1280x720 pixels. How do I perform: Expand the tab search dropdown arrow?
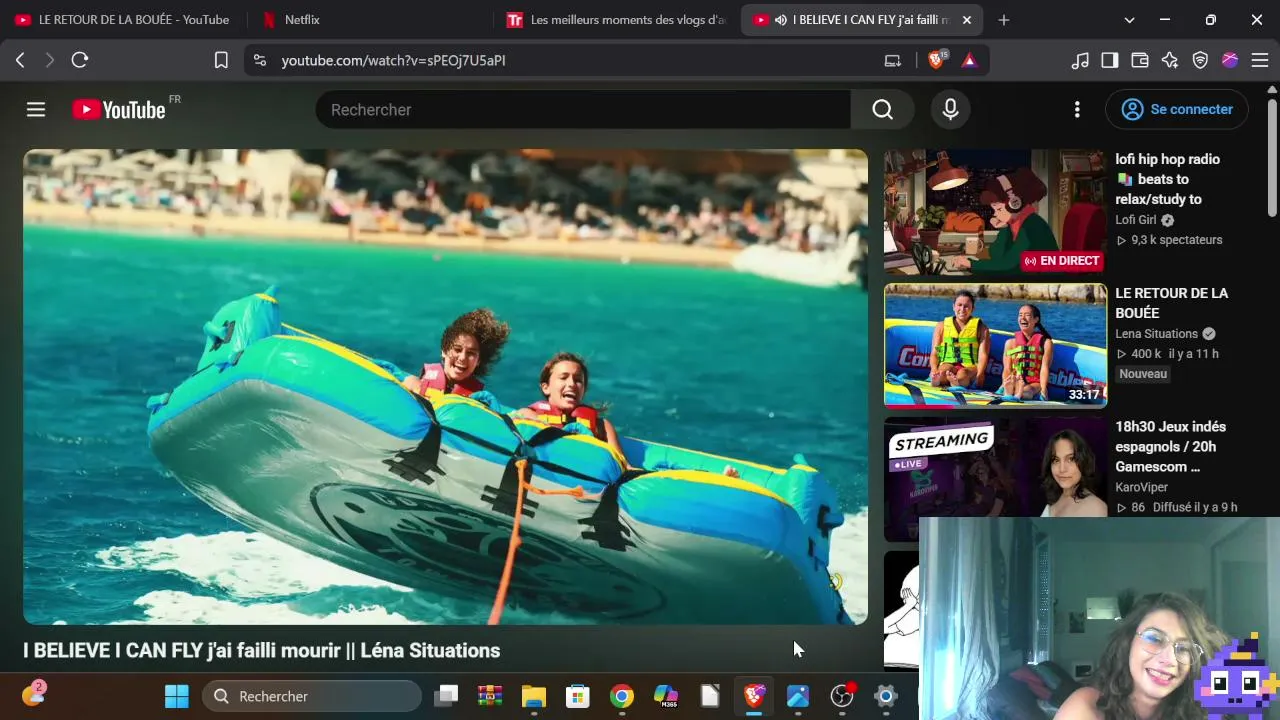click(x=1130, y=20)
